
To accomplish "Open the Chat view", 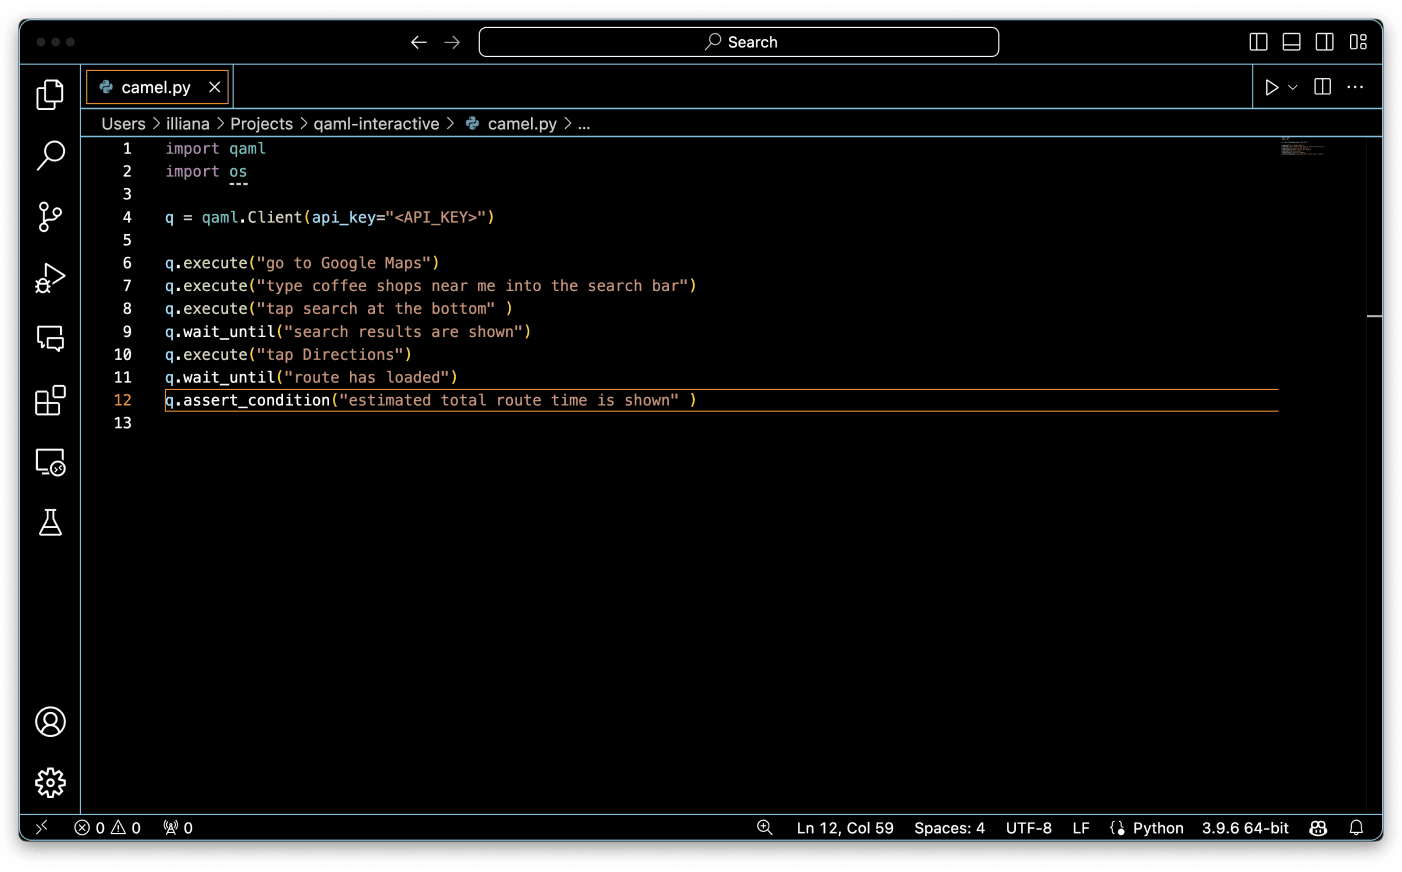I will coord(50,340).
